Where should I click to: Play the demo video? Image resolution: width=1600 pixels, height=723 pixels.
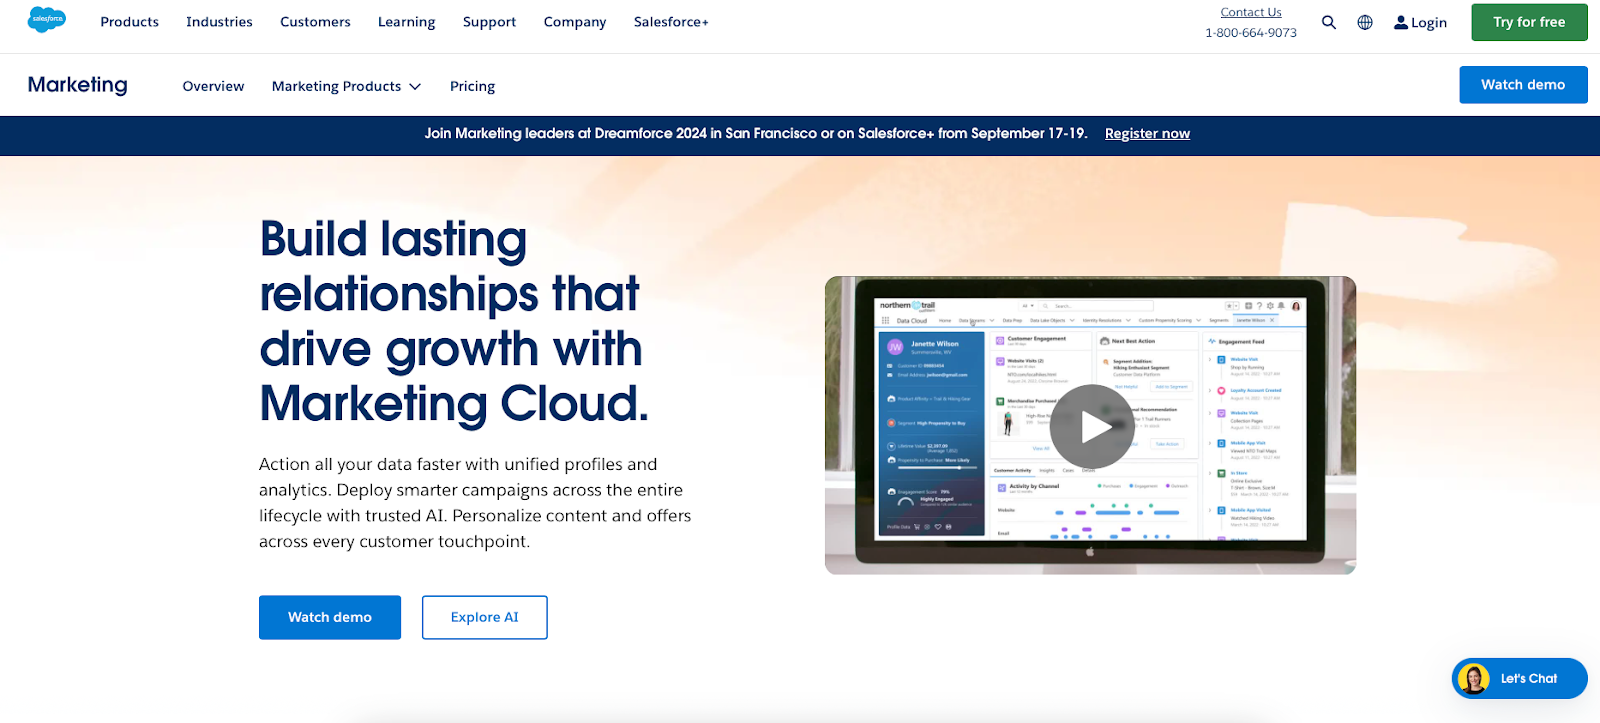tap(1092, 427)
